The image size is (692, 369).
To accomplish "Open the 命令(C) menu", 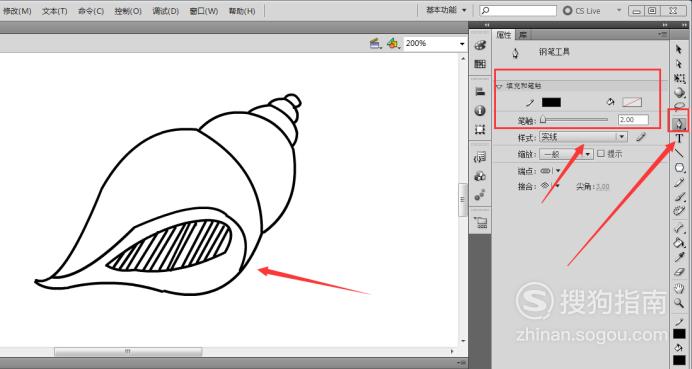I will 91,11.
